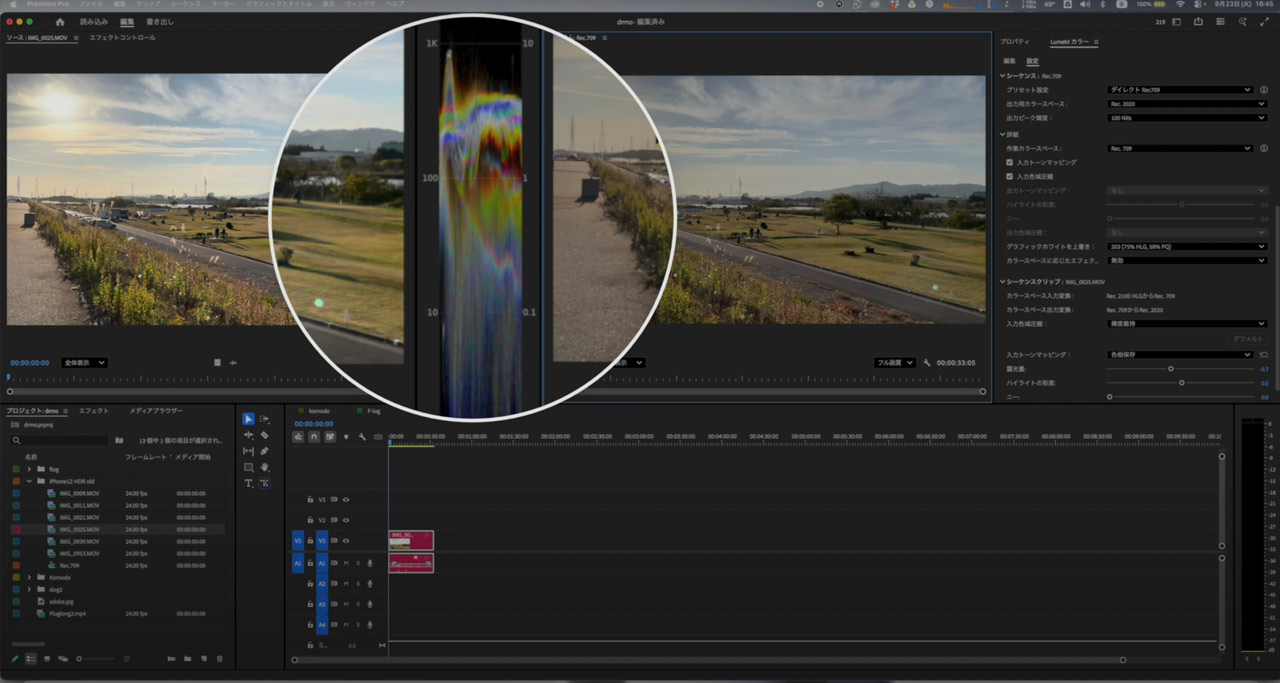Screen dimensions: 1280x683
Task: Click the 書き出し export workspace button
Action: (x=158, y=21)
